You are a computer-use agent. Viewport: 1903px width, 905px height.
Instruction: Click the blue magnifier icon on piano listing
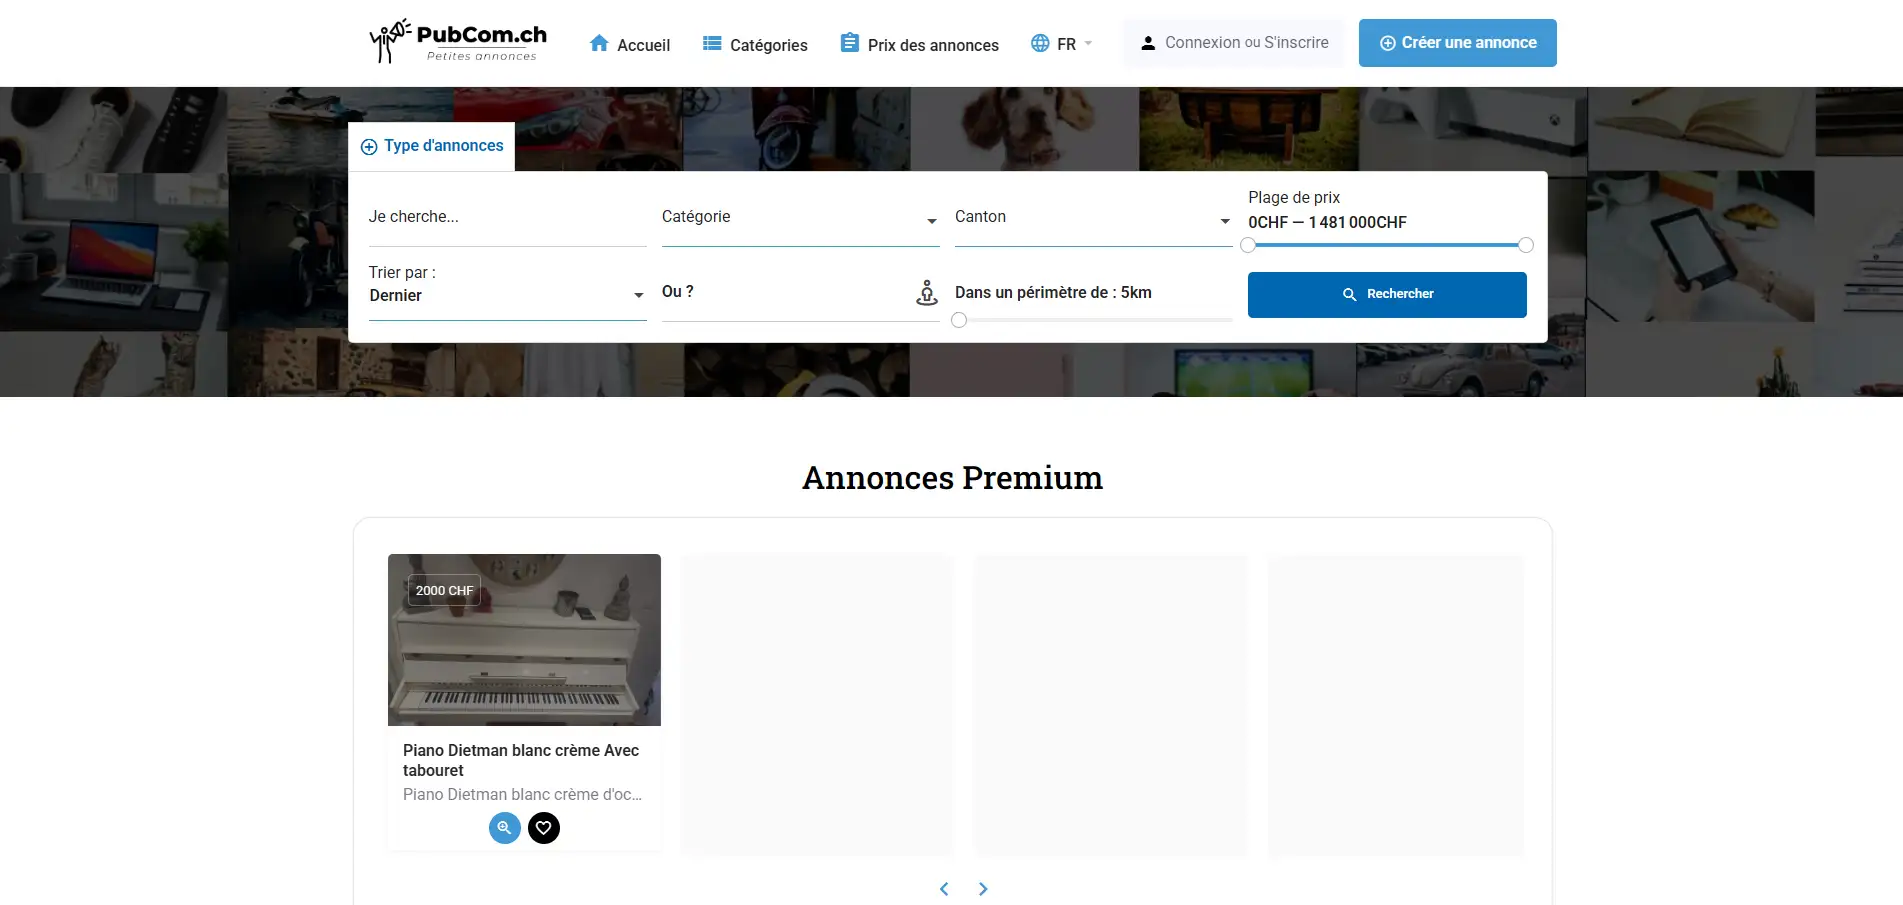[505, 828]
